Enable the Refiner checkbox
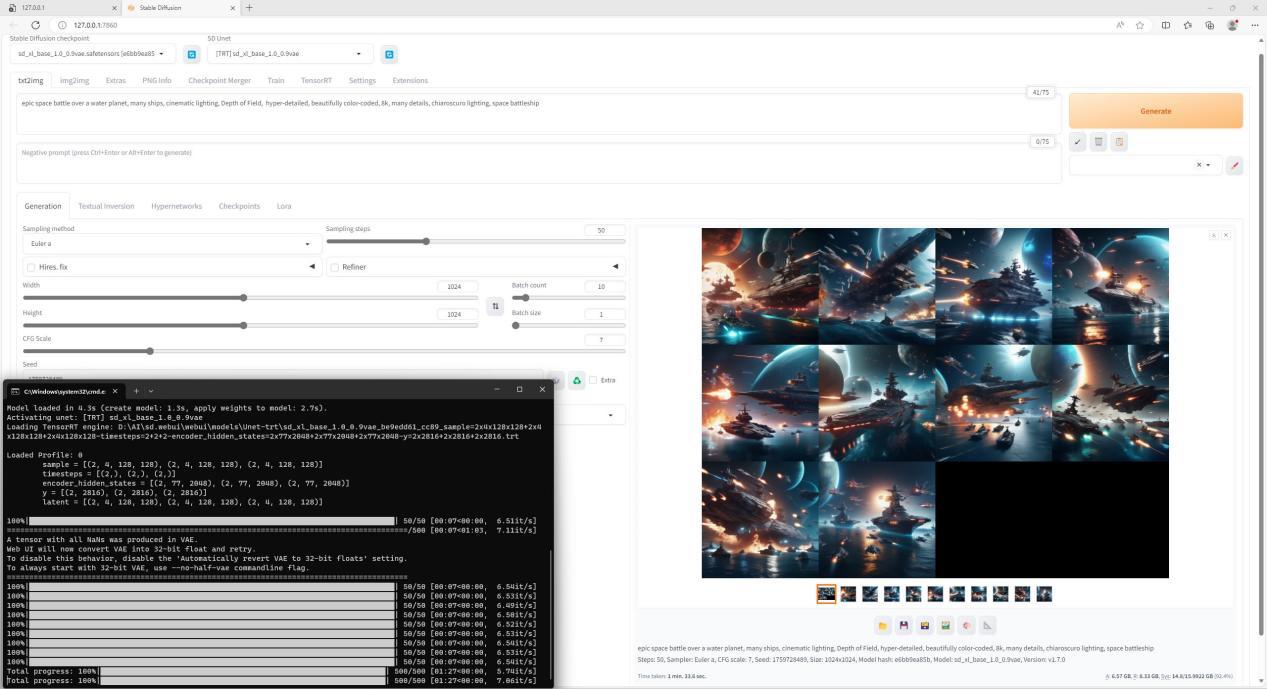This screenshot has height=689, width=1267. [334, 267]
